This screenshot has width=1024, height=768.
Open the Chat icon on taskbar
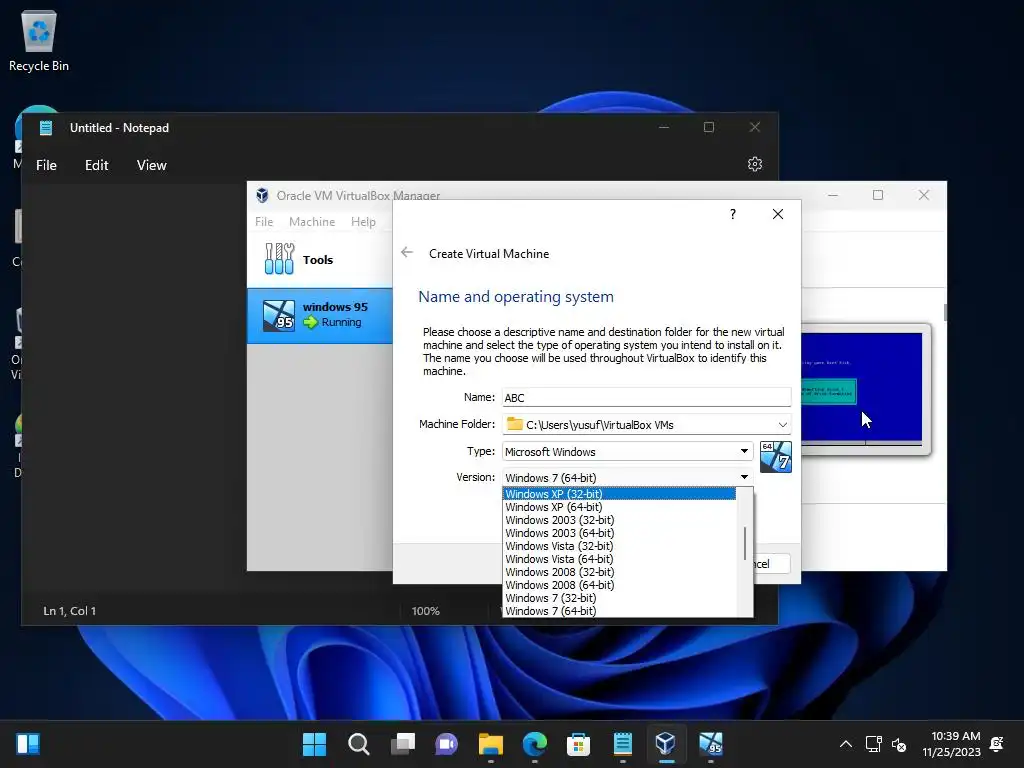447,744
